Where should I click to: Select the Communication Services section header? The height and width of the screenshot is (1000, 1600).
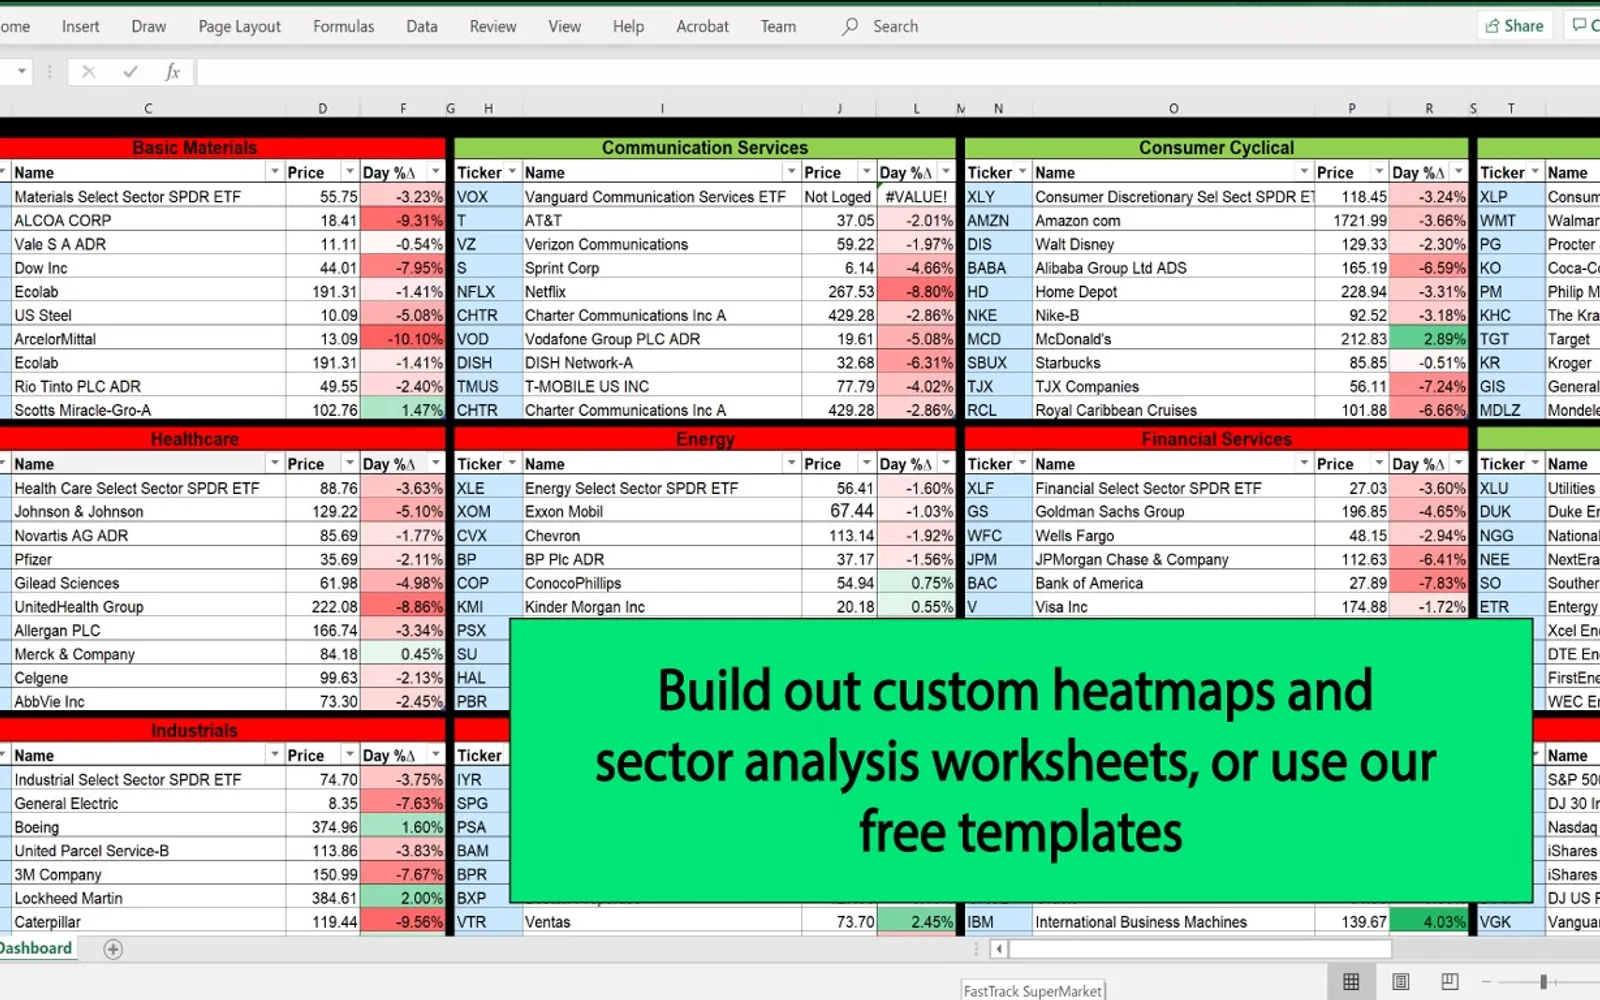(705, 148)
